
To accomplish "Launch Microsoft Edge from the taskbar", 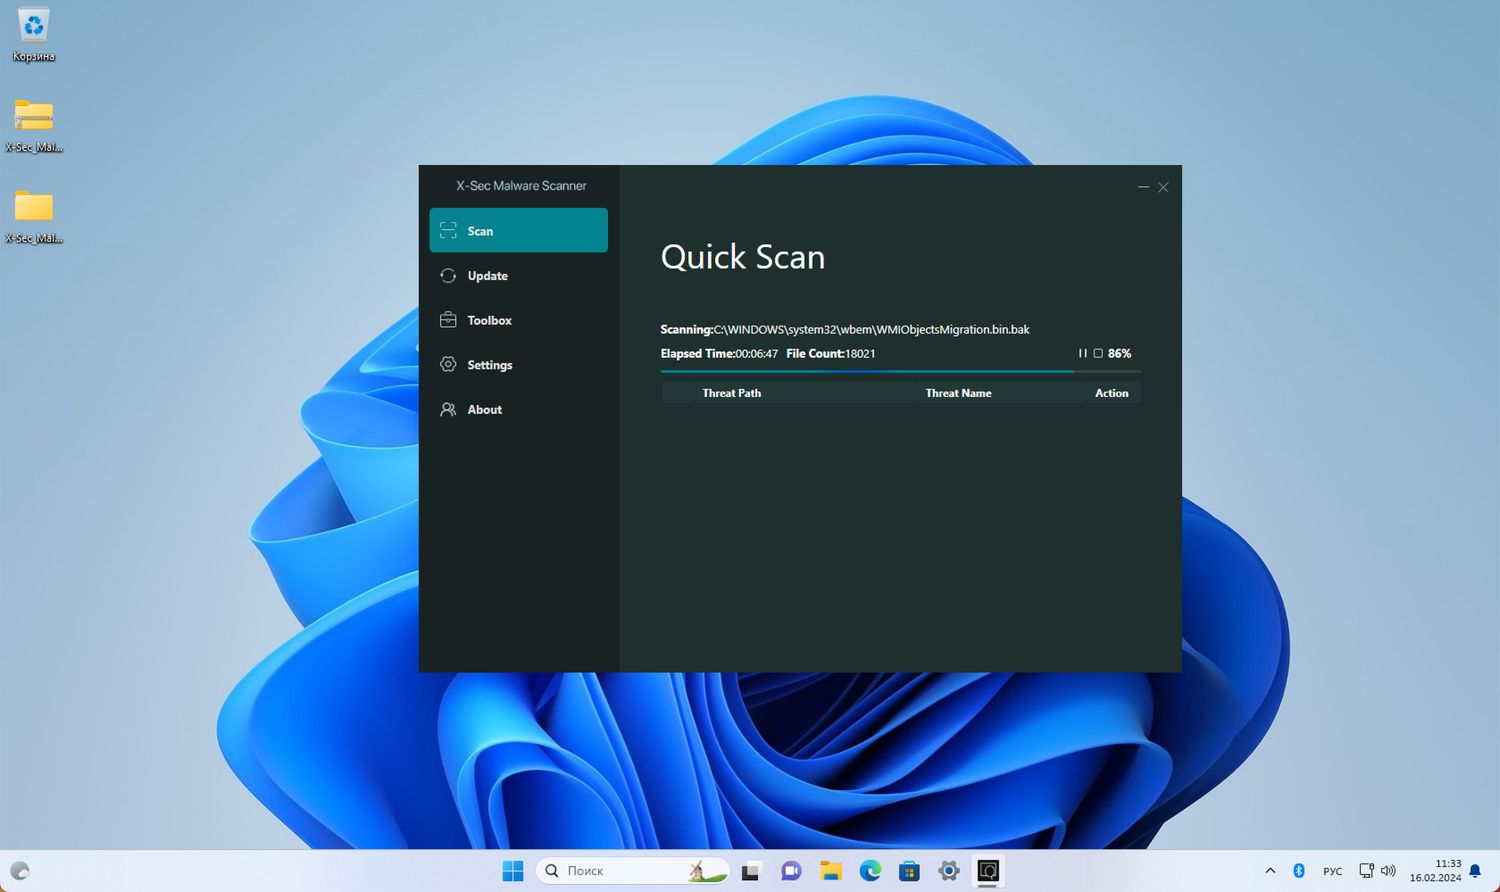I will 870,871.
